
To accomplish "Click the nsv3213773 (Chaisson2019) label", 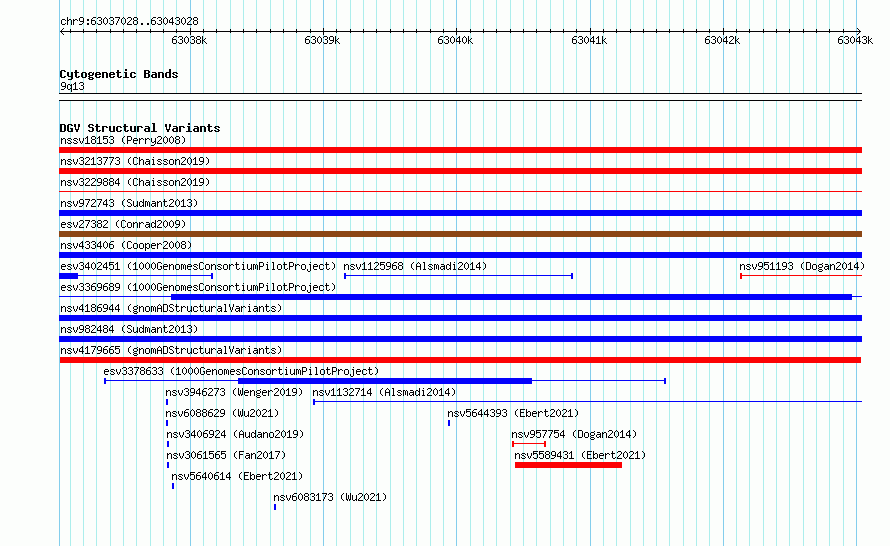I will point(135,161).
